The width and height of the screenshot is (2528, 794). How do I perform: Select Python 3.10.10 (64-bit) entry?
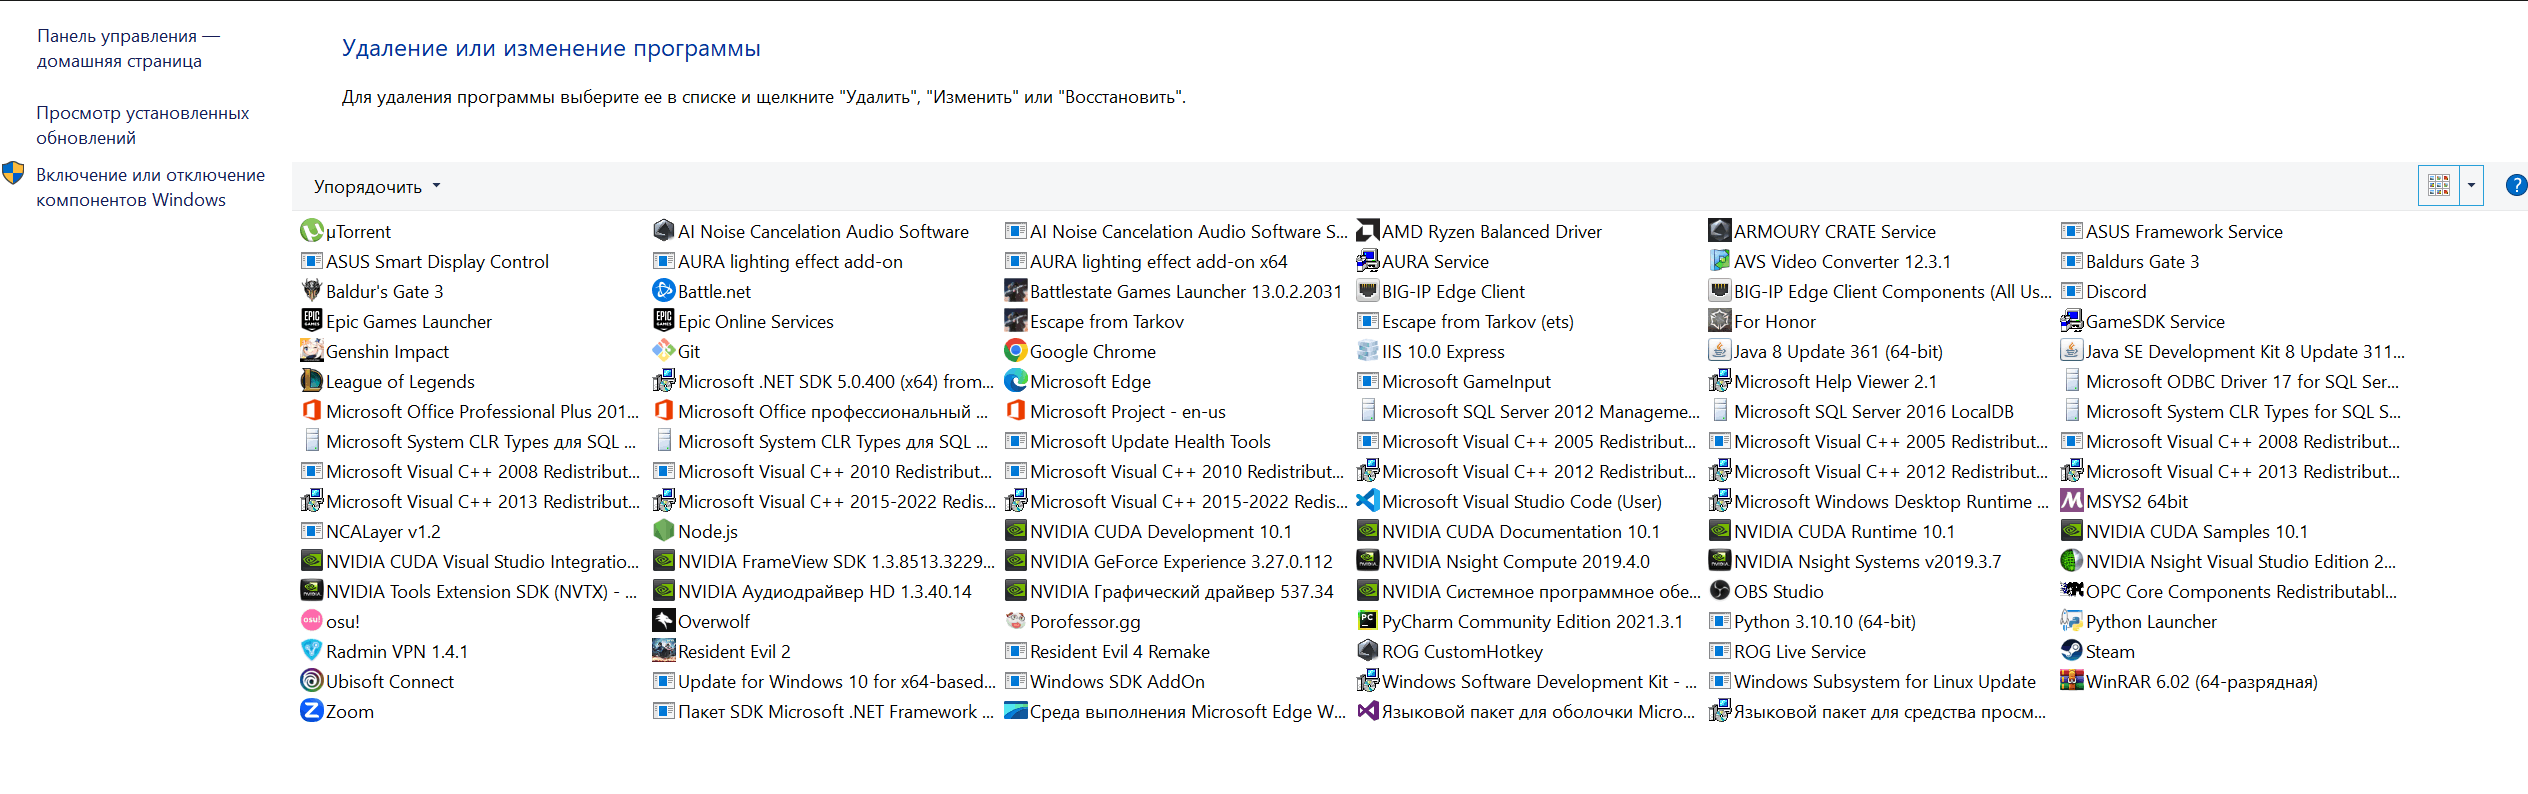[x=1812, y=621]
